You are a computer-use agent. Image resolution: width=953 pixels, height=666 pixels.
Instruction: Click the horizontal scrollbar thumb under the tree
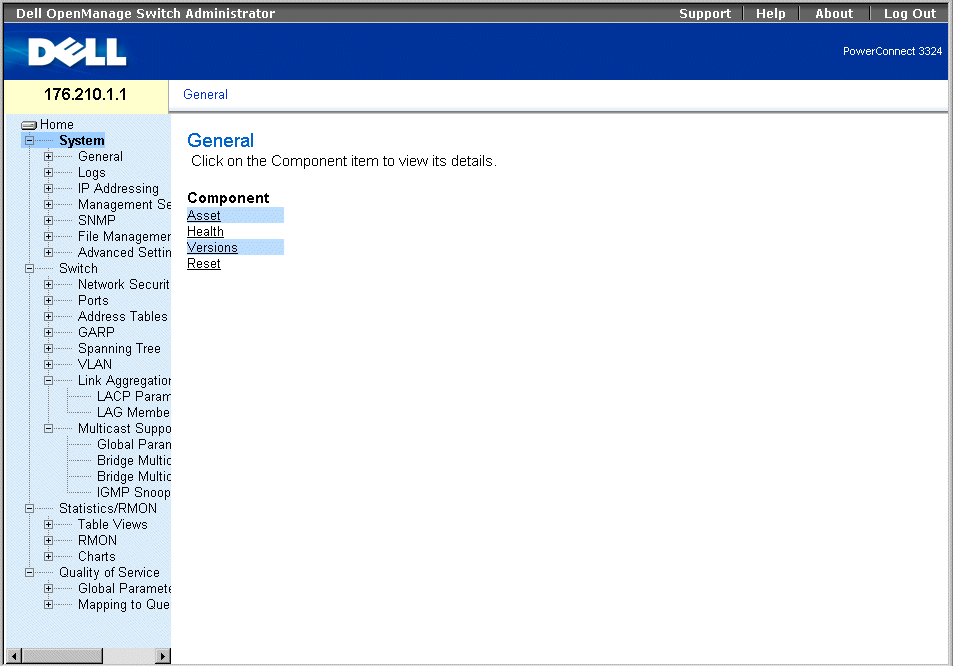click(63, 656)
